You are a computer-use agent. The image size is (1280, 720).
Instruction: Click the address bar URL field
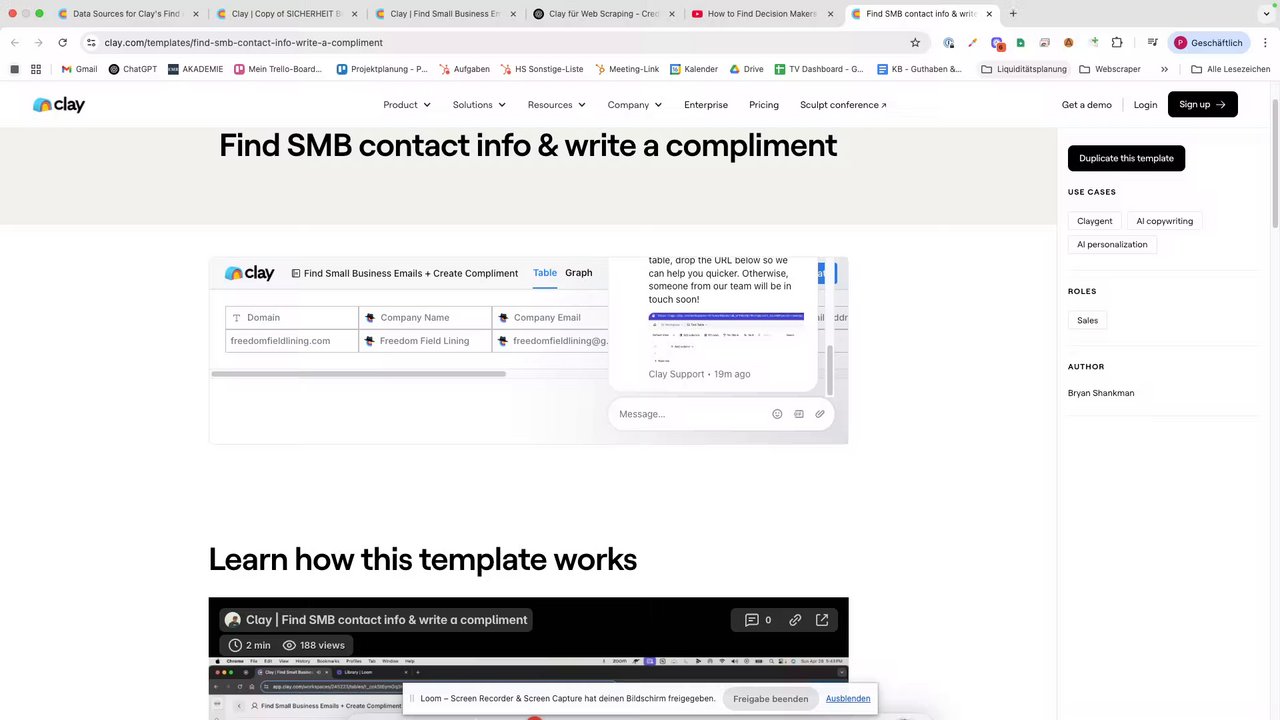pyautogui.click(x=500, y=43)
